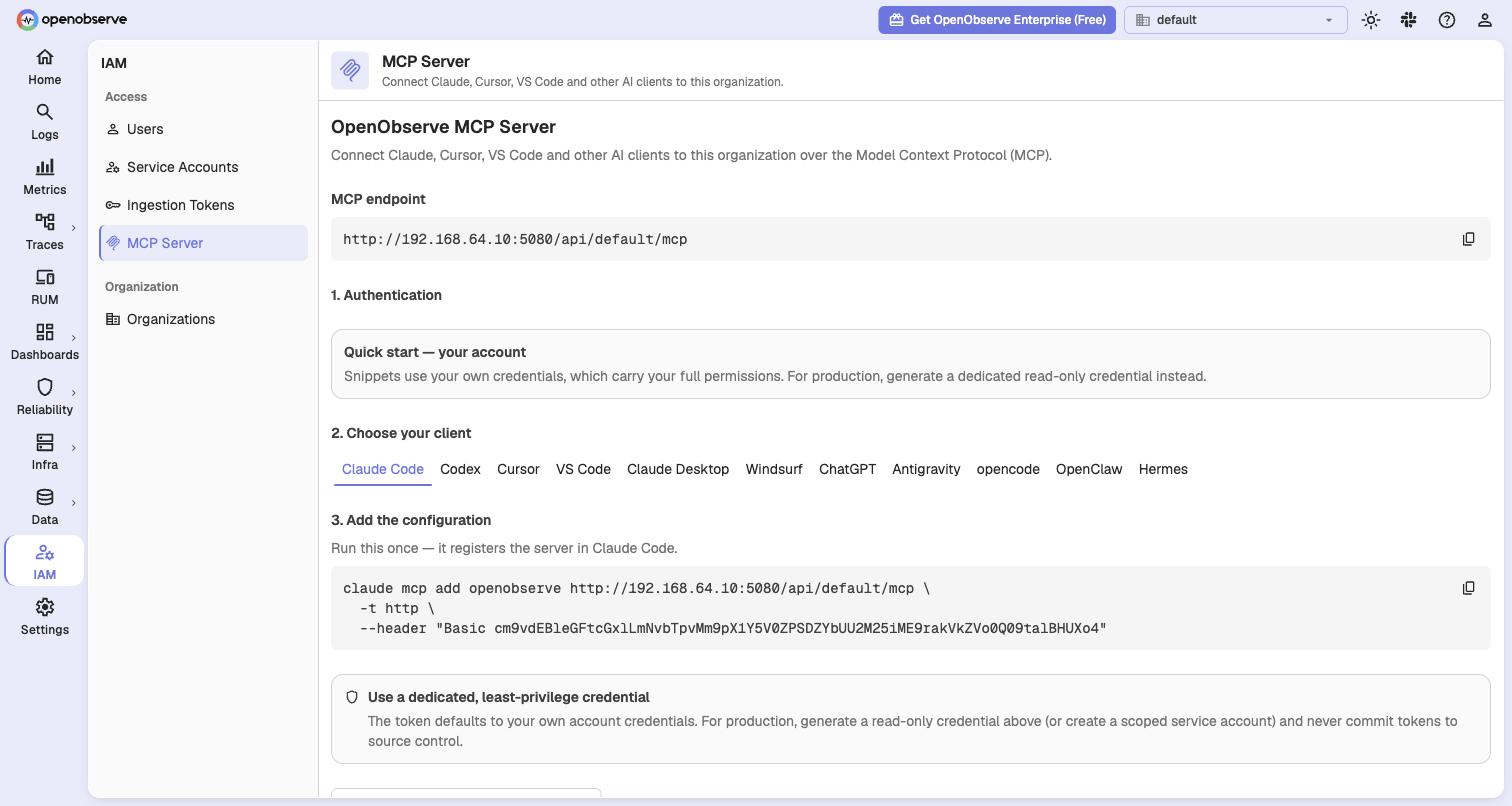Switch to the ChatGPT client tab
The height and width of the screenshot is (806, 1512).
[847, 469]
